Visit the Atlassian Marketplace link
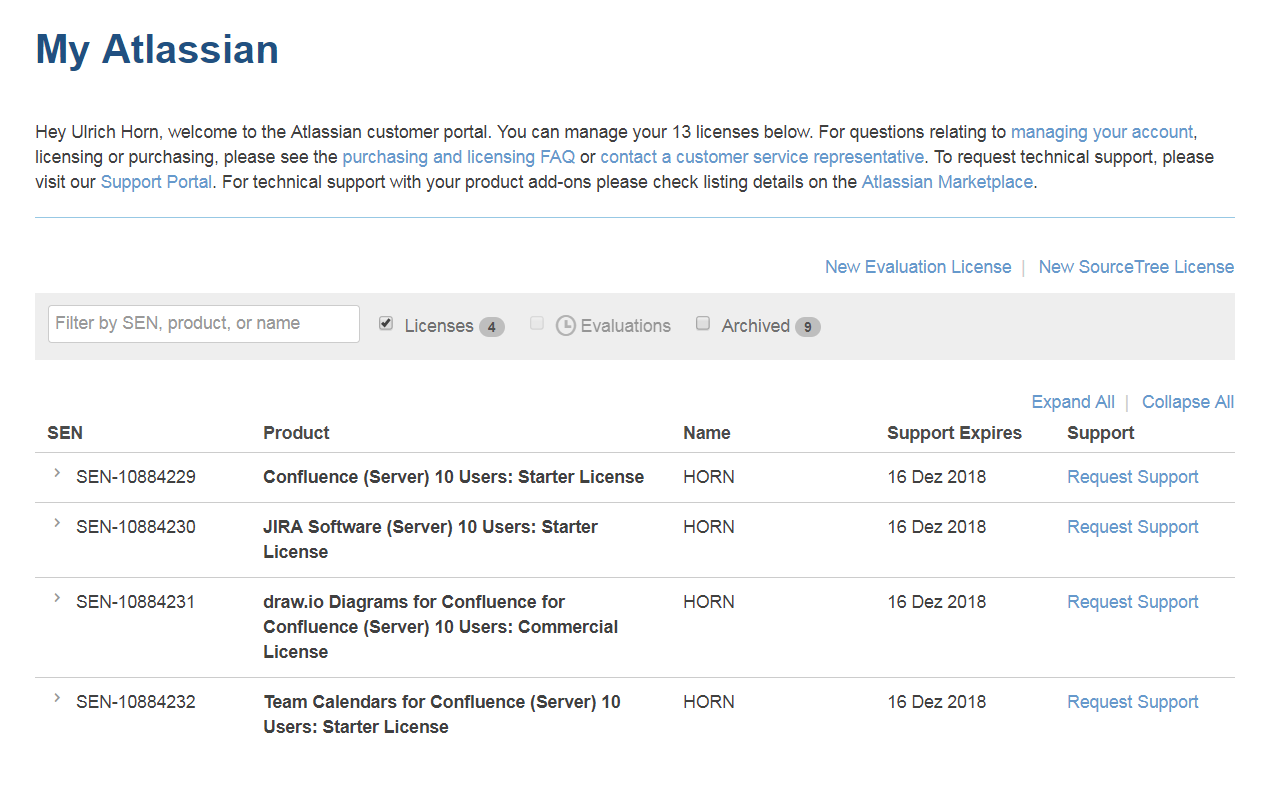Image resolution: width=1280 pixels, height=785 pixels. coord(946,182)
